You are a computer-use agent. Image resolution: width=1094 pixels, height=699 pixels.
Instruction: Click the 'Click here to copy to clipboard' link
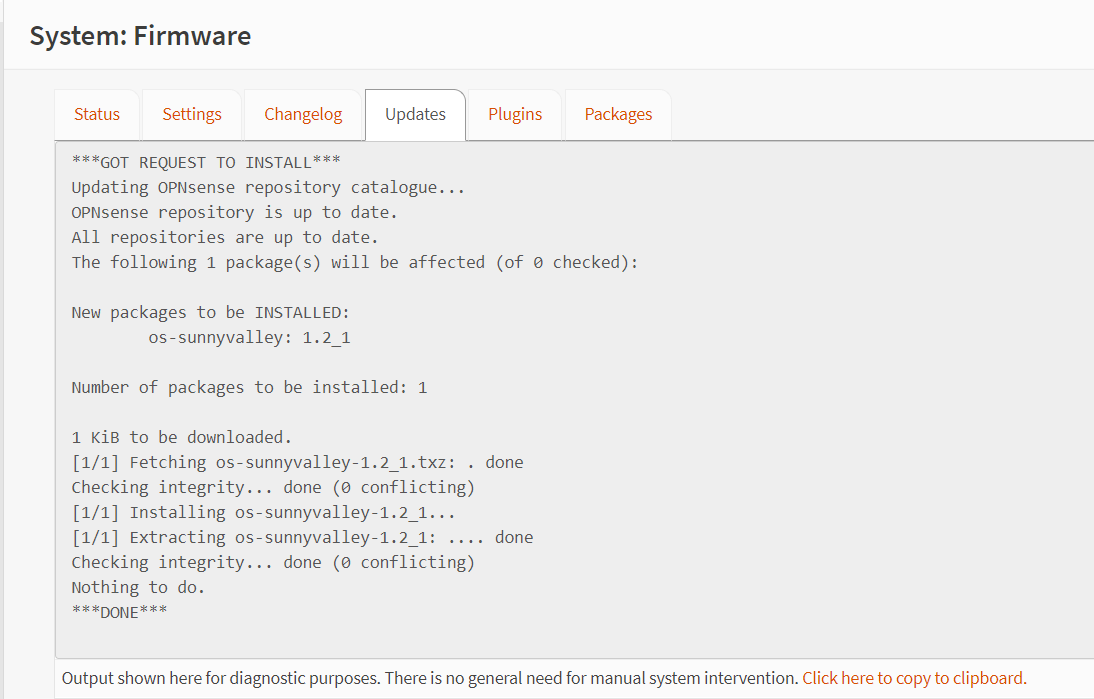914,677
